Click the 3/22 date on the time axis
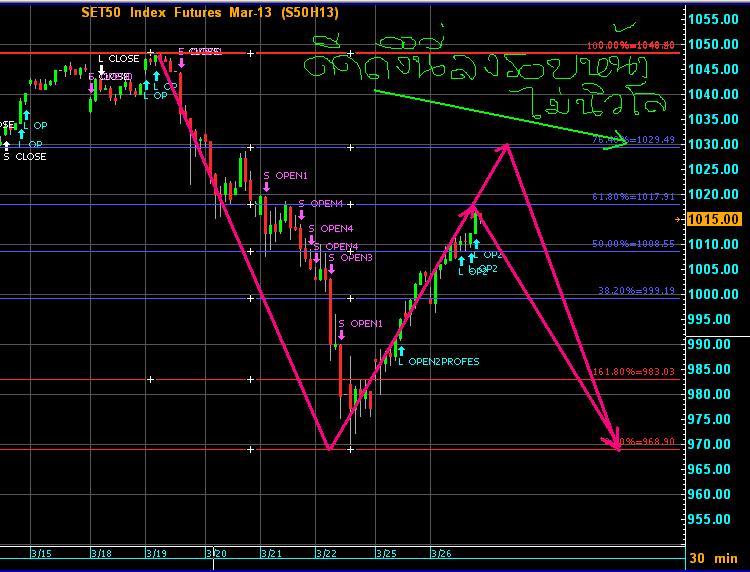Image resolution: width=750 pixels, height=572 pixels. point(325,552)
